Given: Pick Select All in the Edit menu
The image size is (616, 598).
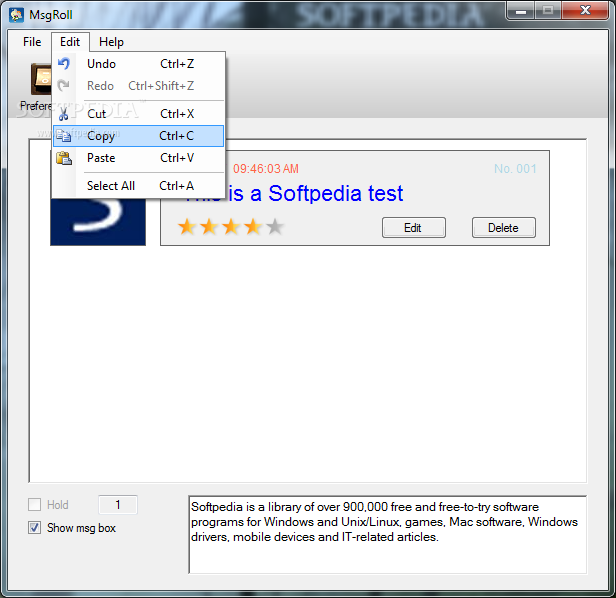Looking at the screenshot, I should (138, 185).
